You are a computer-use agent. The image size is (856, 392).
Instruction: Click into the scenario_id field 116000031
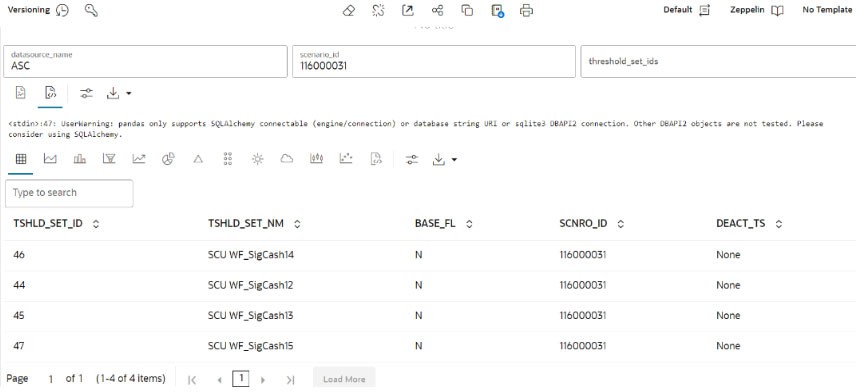tap(434, 61)
